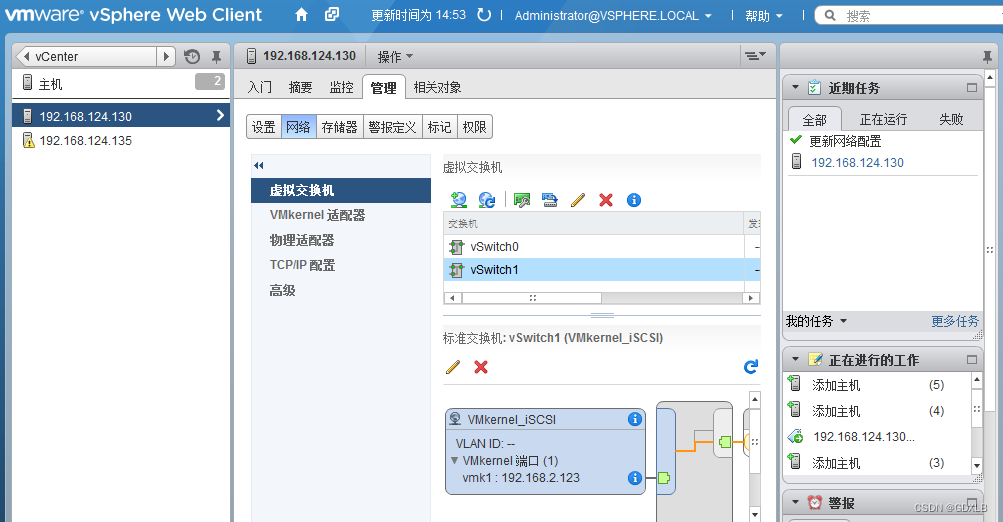Click the add host networking icon
The width and height of the screenshot is (1003, 522).
pyautogui.click(x=458, y=200)
